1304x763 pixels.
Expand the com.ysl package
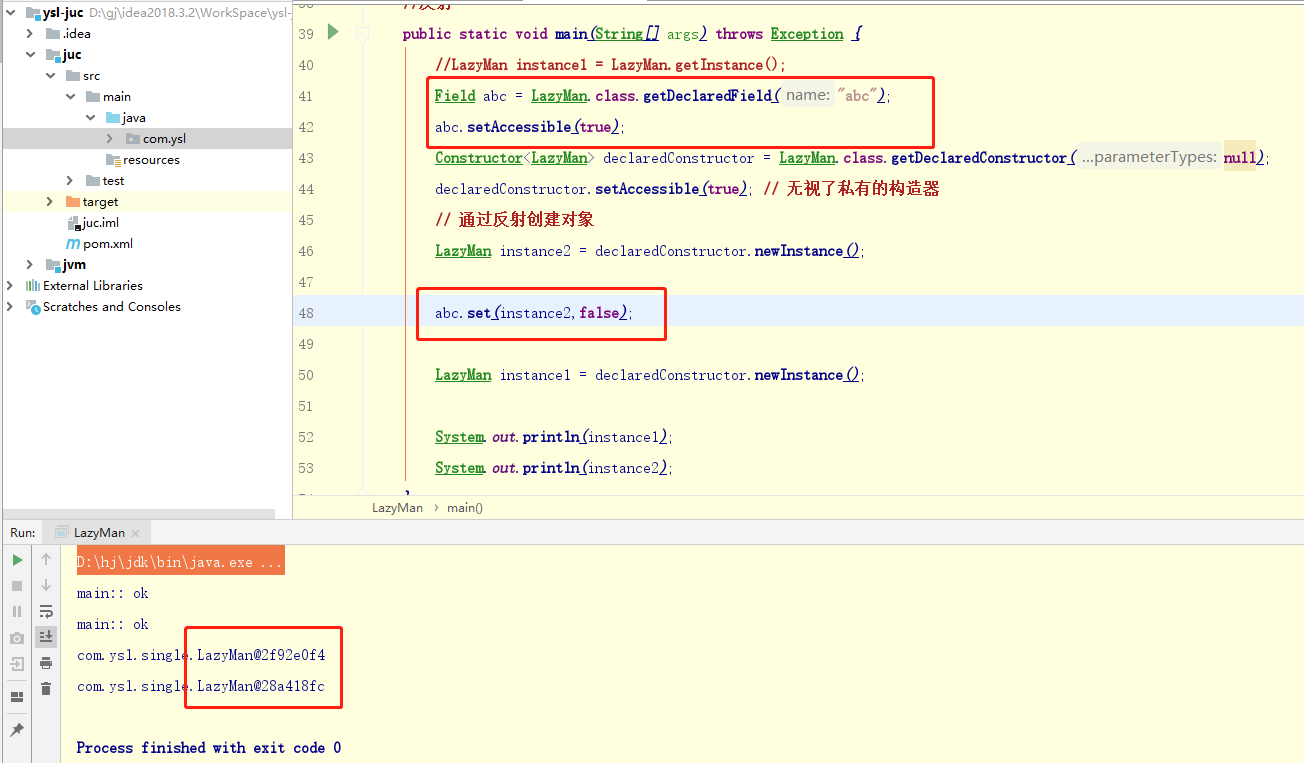110,139
